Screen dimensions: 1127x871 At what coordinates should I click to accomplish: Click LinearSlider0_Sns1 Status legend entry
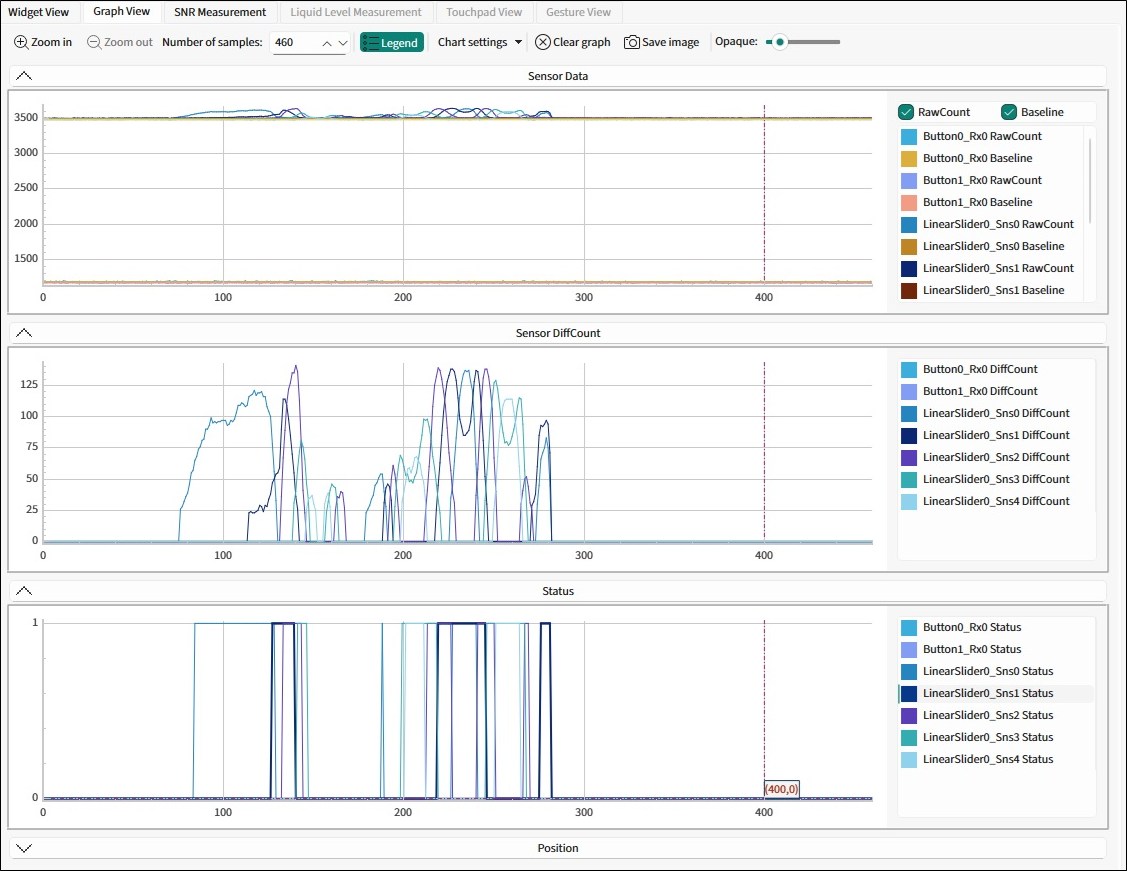point(987,693)
